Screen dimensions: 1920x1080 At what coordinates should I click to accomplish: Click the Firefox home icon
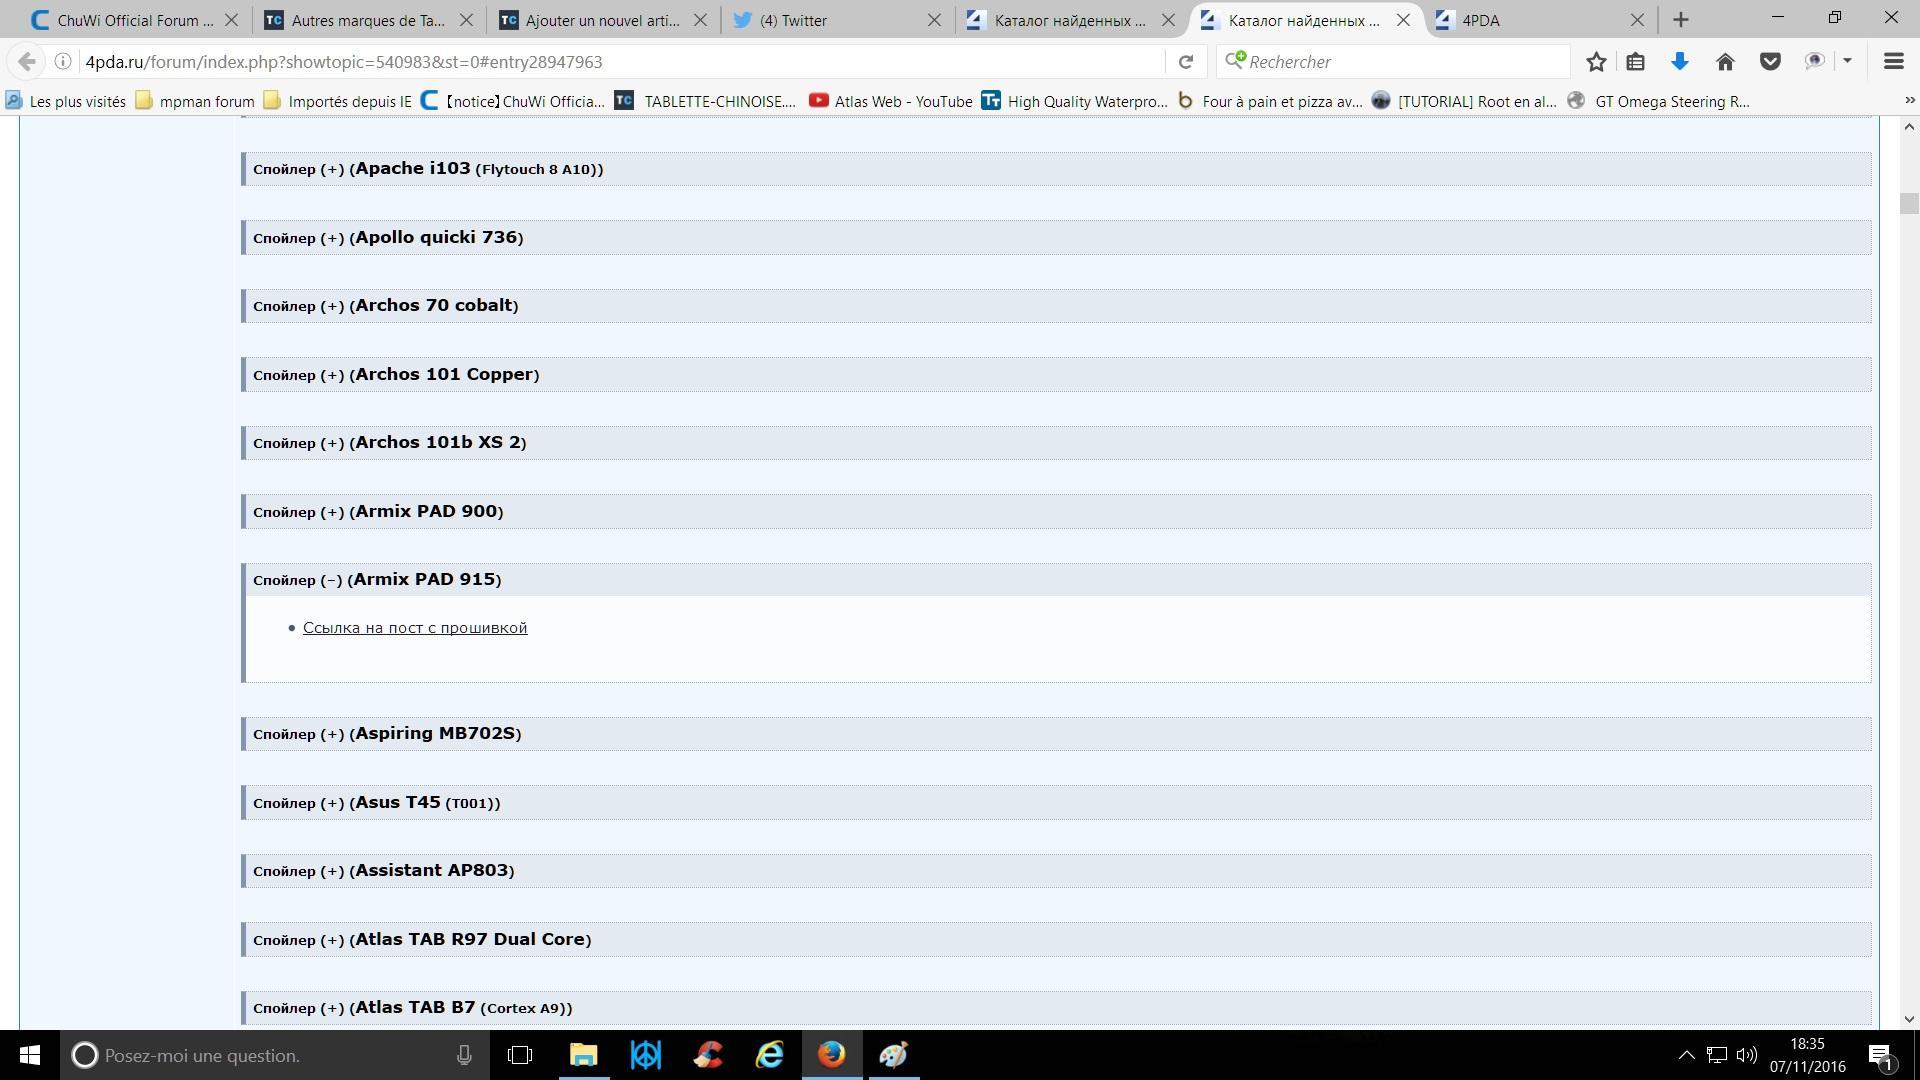coord(1725,62)
